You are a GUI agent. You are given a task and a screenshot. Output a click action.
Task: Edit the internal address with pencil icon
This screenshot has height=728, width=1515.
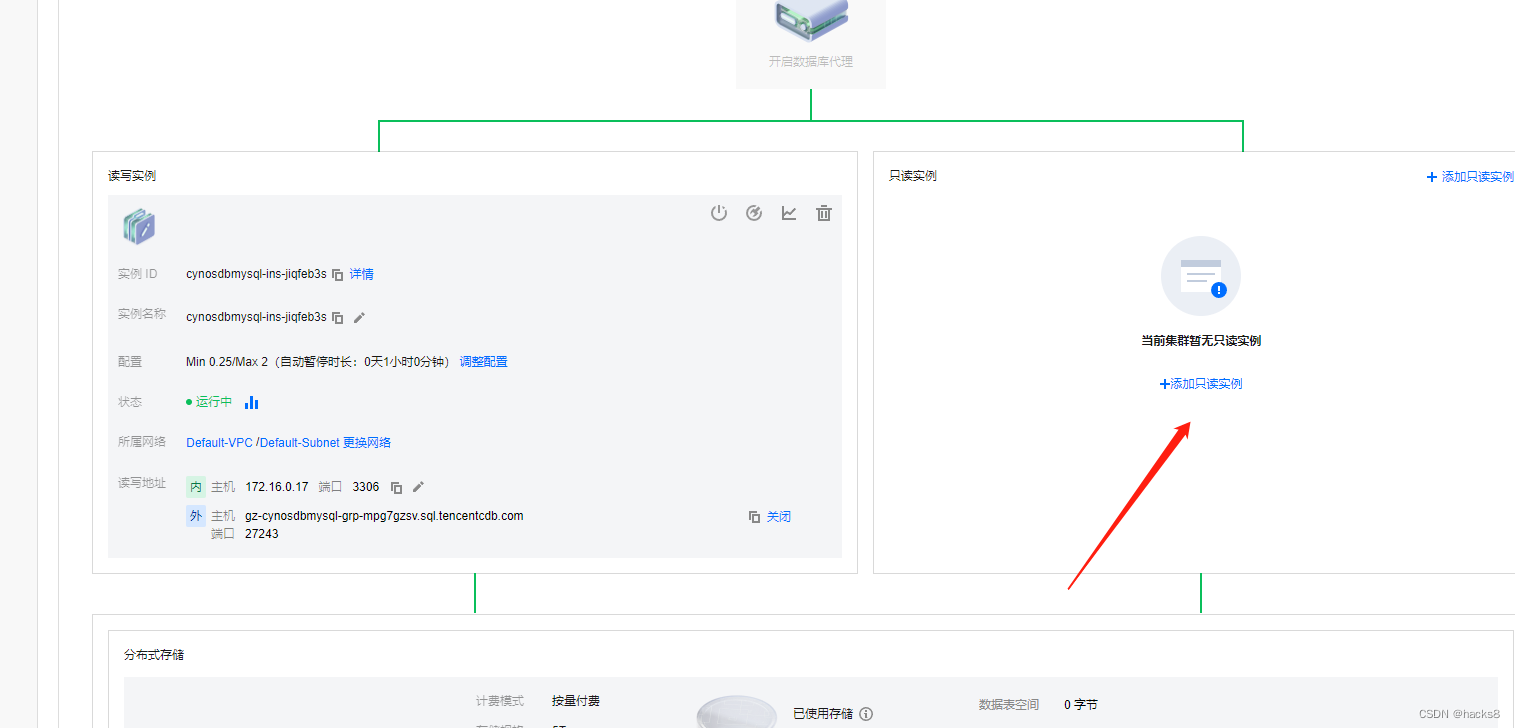(419, 487)
